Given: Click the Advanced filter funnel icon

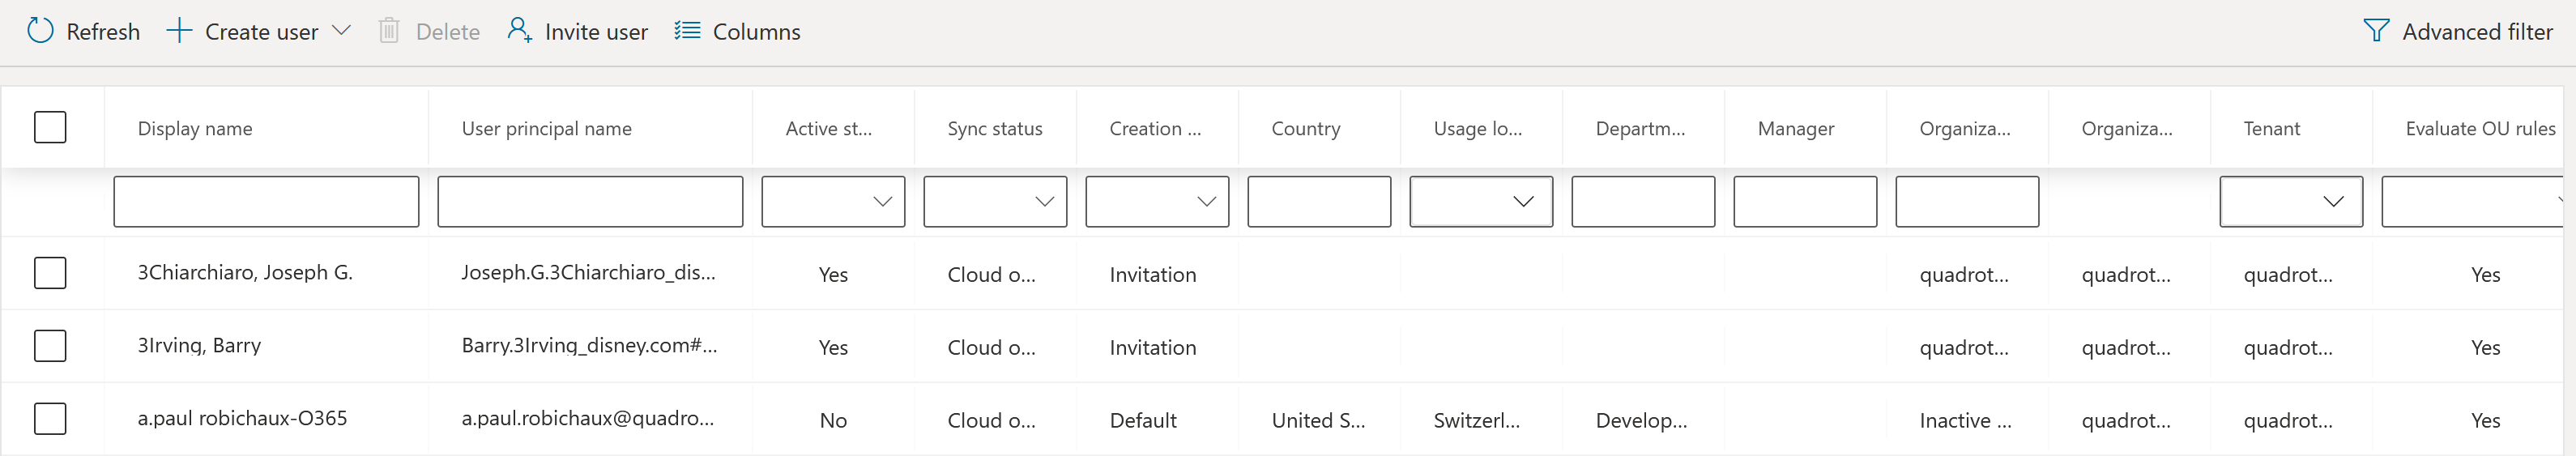Looking at the screenshot, I should click(2376, 31).
